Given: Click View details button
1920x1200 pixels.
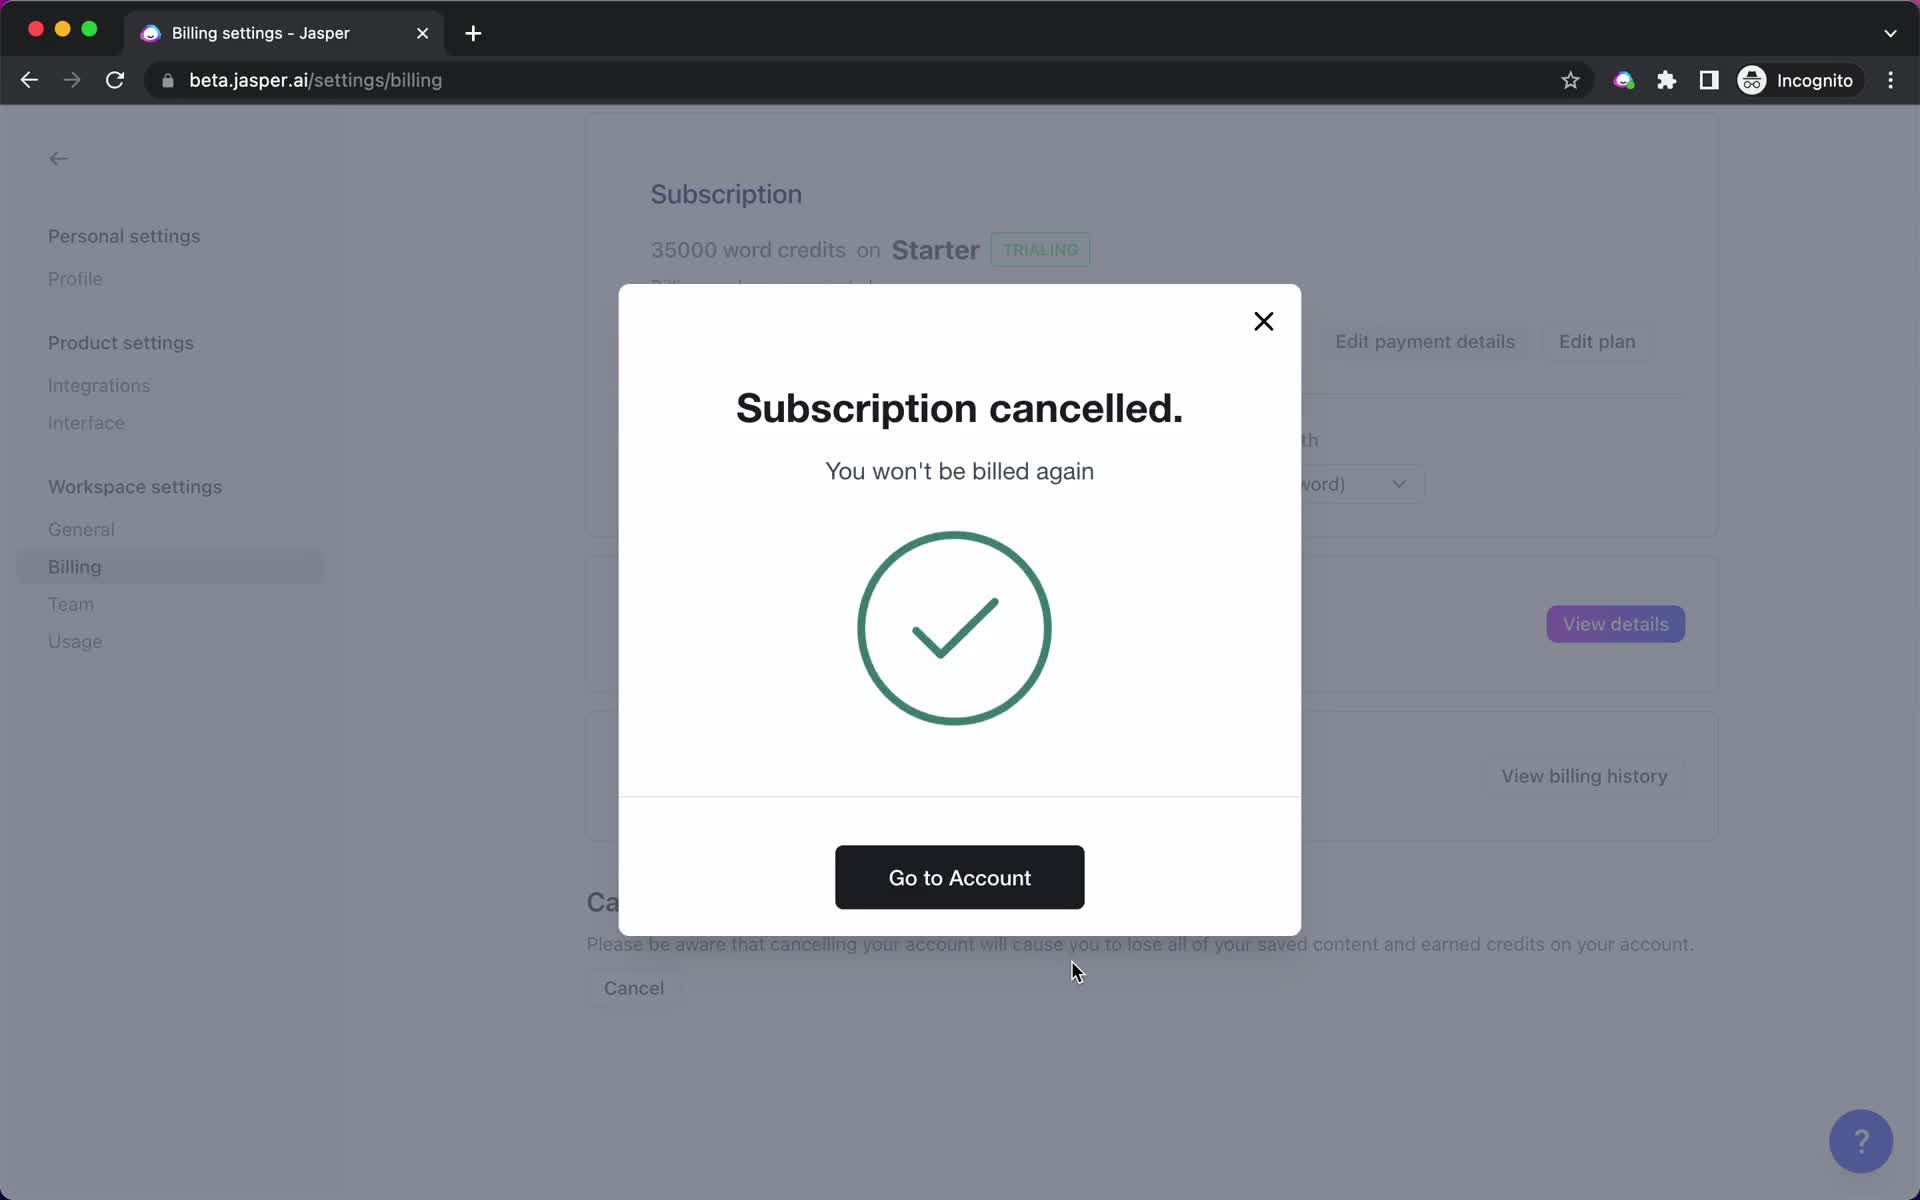Looking at the screenshot, I should [x=1616, y=624].
